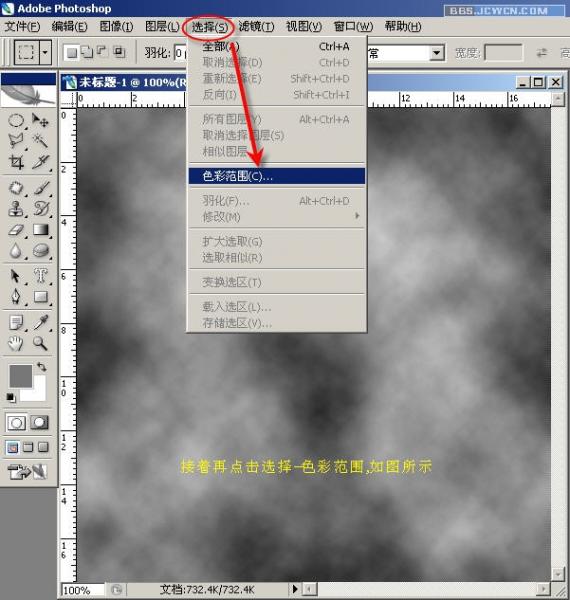Select the Type tool
Image resolution: width=570 pixels, height=600 pixels.
coord(41,276)
